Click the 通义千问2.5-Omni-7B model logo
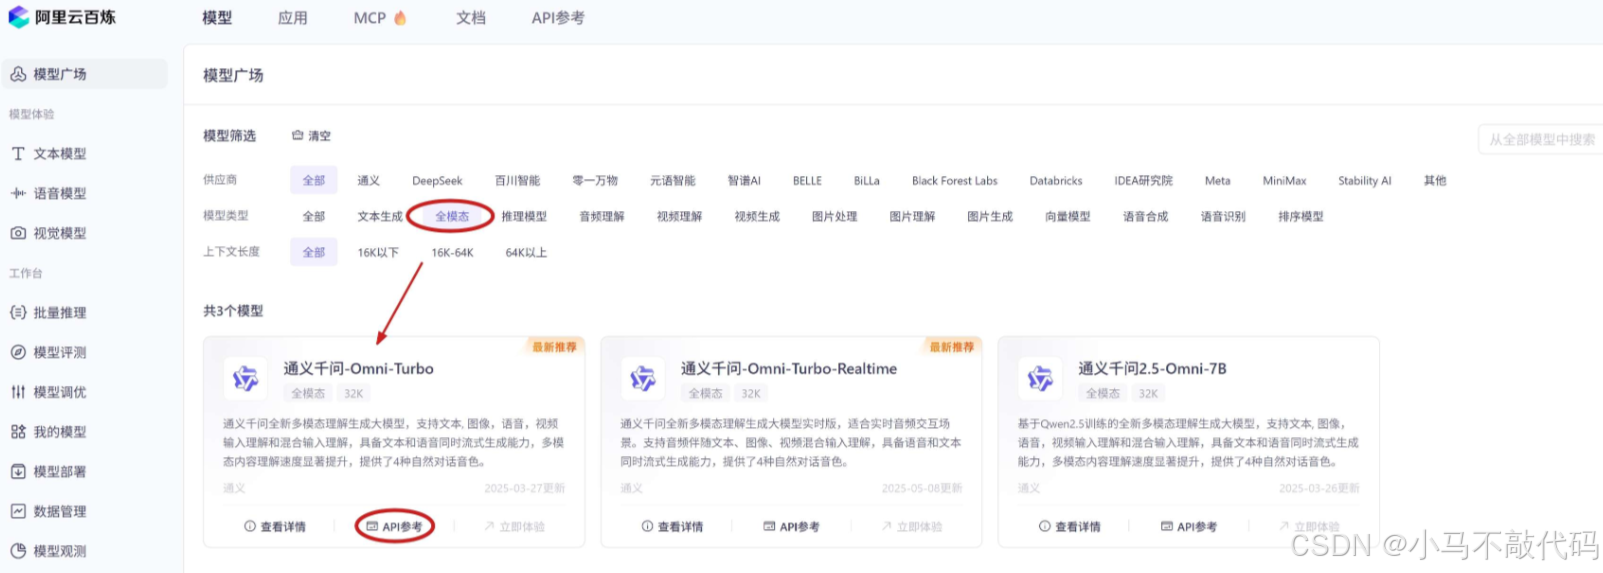Viewport: 1603px width, 573px height. [x=1040, y=378]
